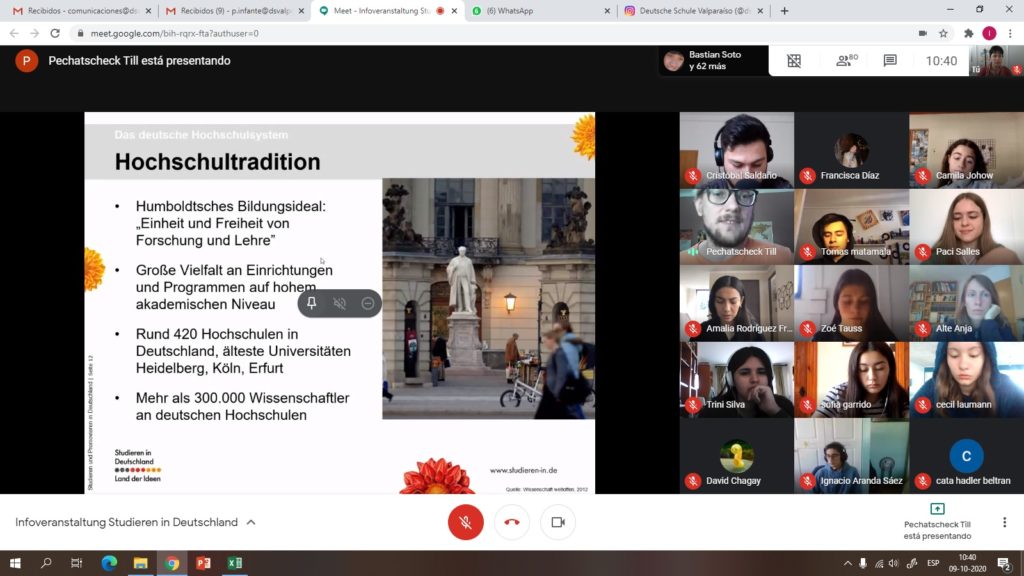Switch to the WhatsApp tab
This screenshot has width=1024, height=576.
point(540,11)
